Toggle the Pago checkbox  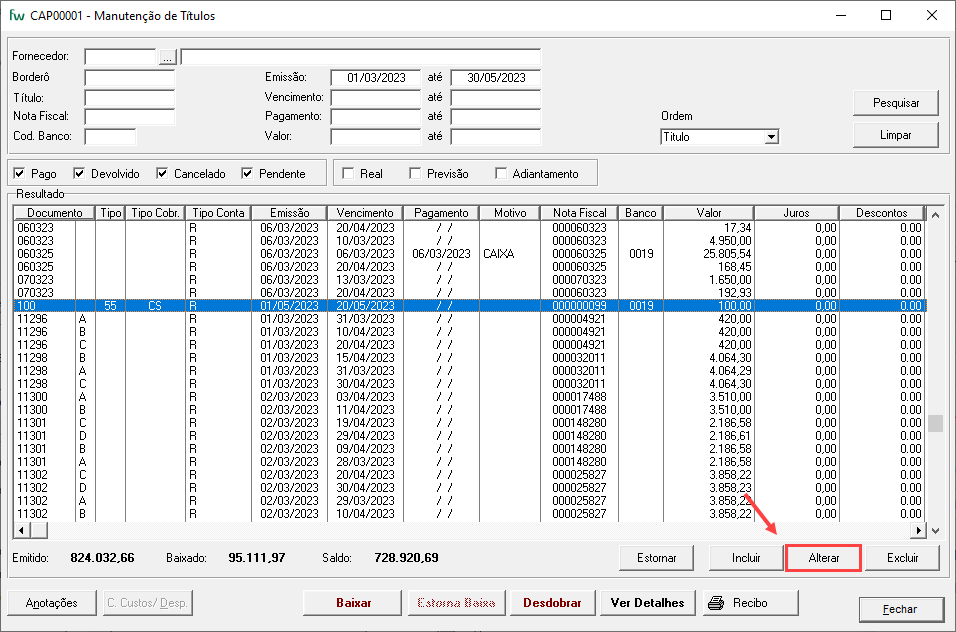tap(20, 174)
